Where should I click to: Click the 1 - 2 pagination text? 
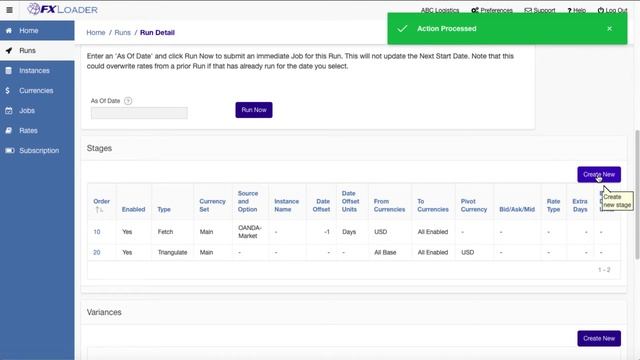[604, 270]
